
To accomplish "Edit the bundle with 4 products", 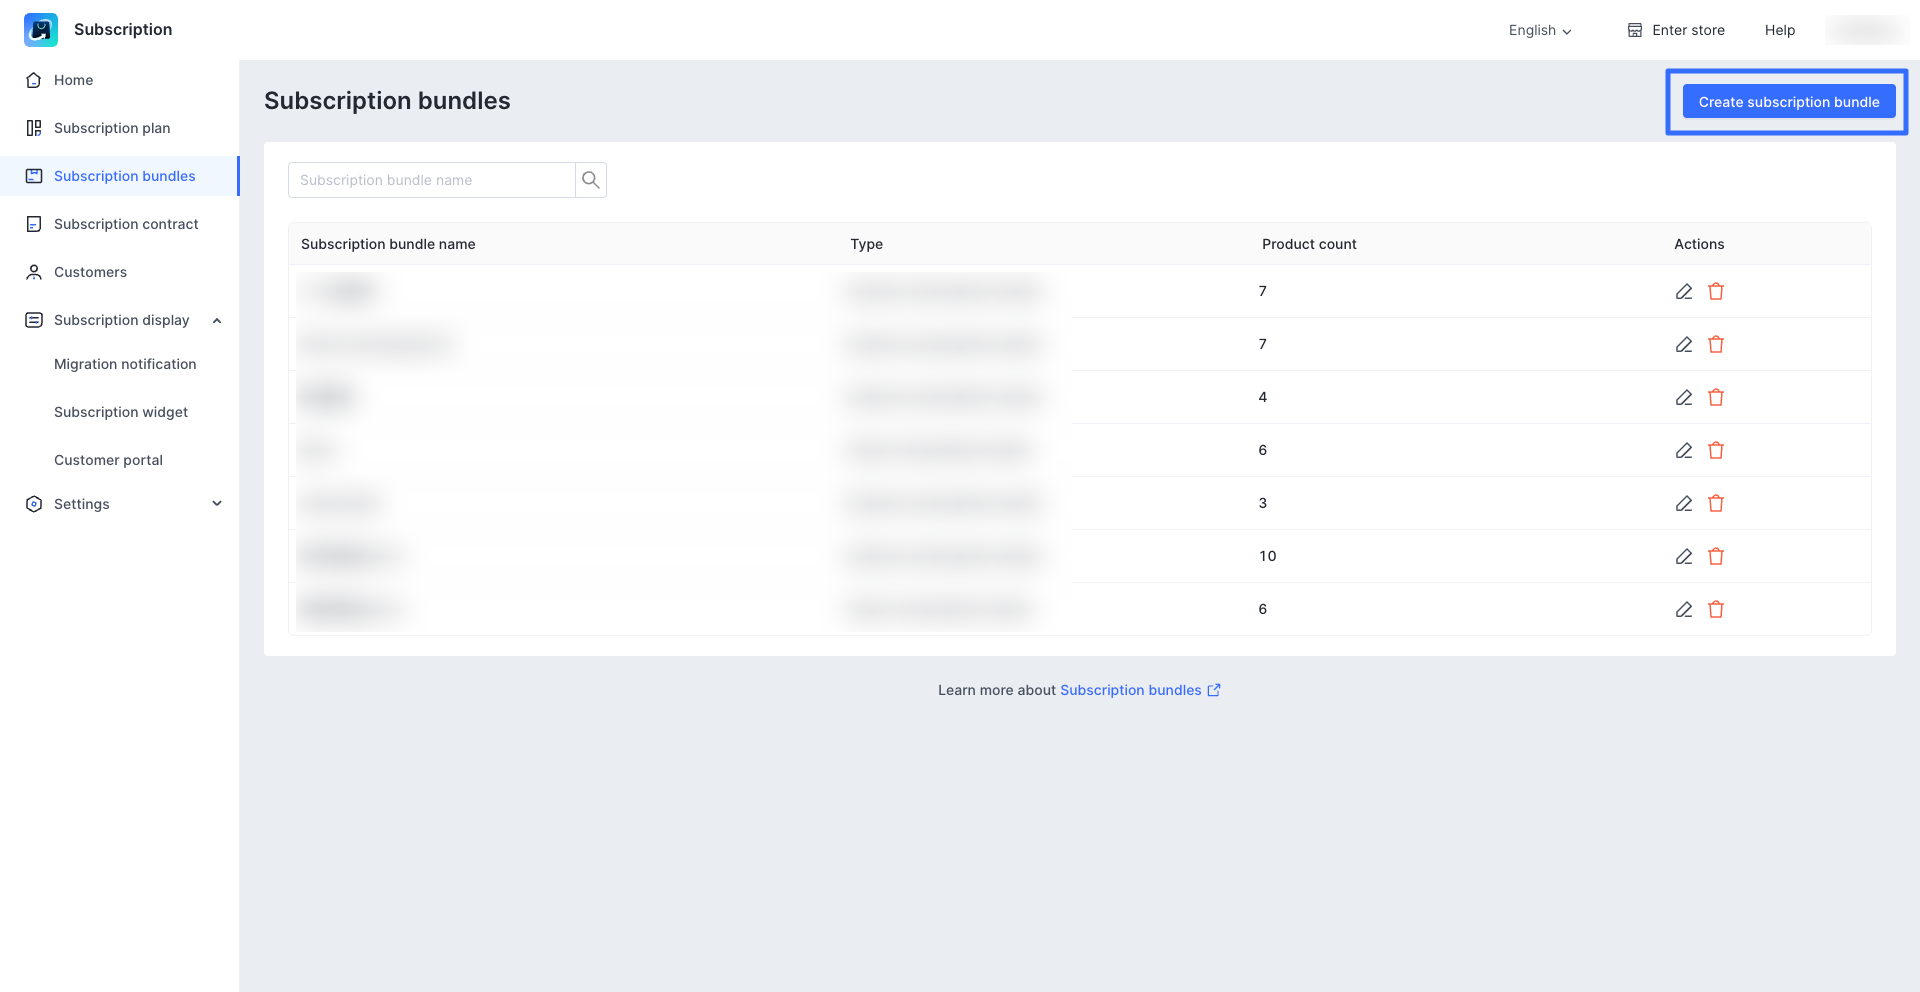I will click(1684, 398).
